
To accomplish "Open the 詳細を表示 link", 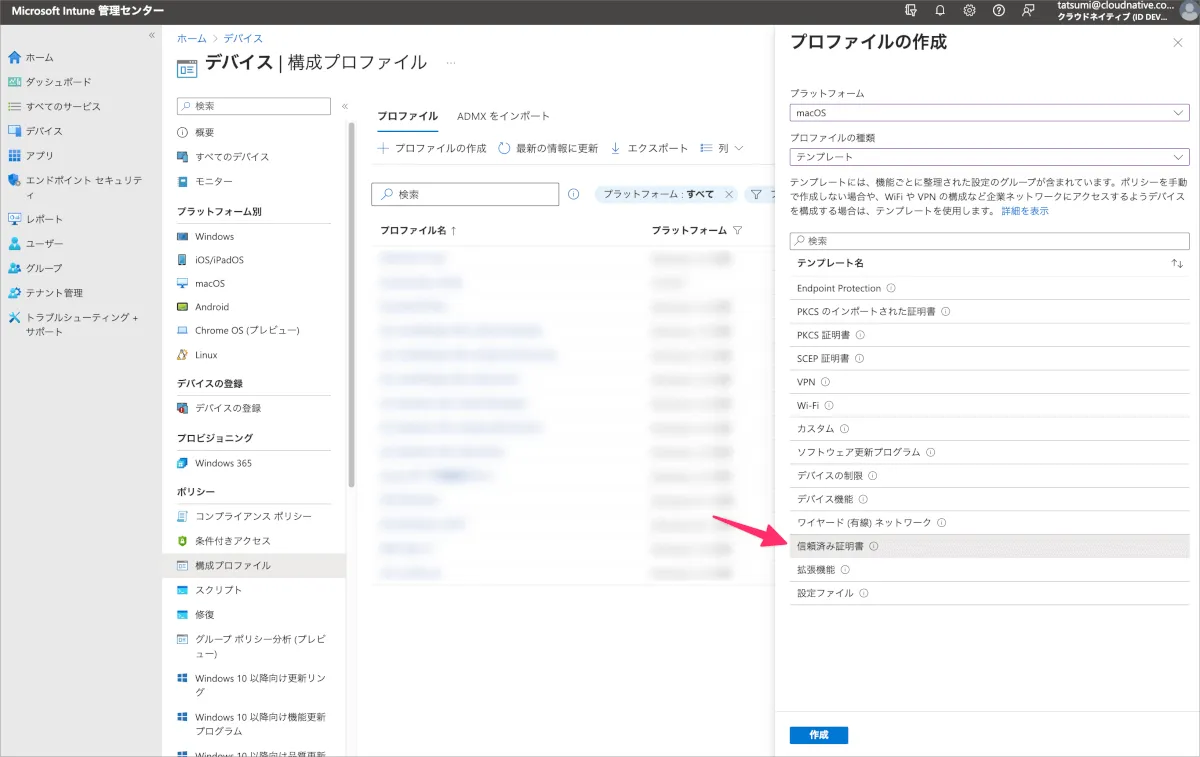I will point(1025,211).
